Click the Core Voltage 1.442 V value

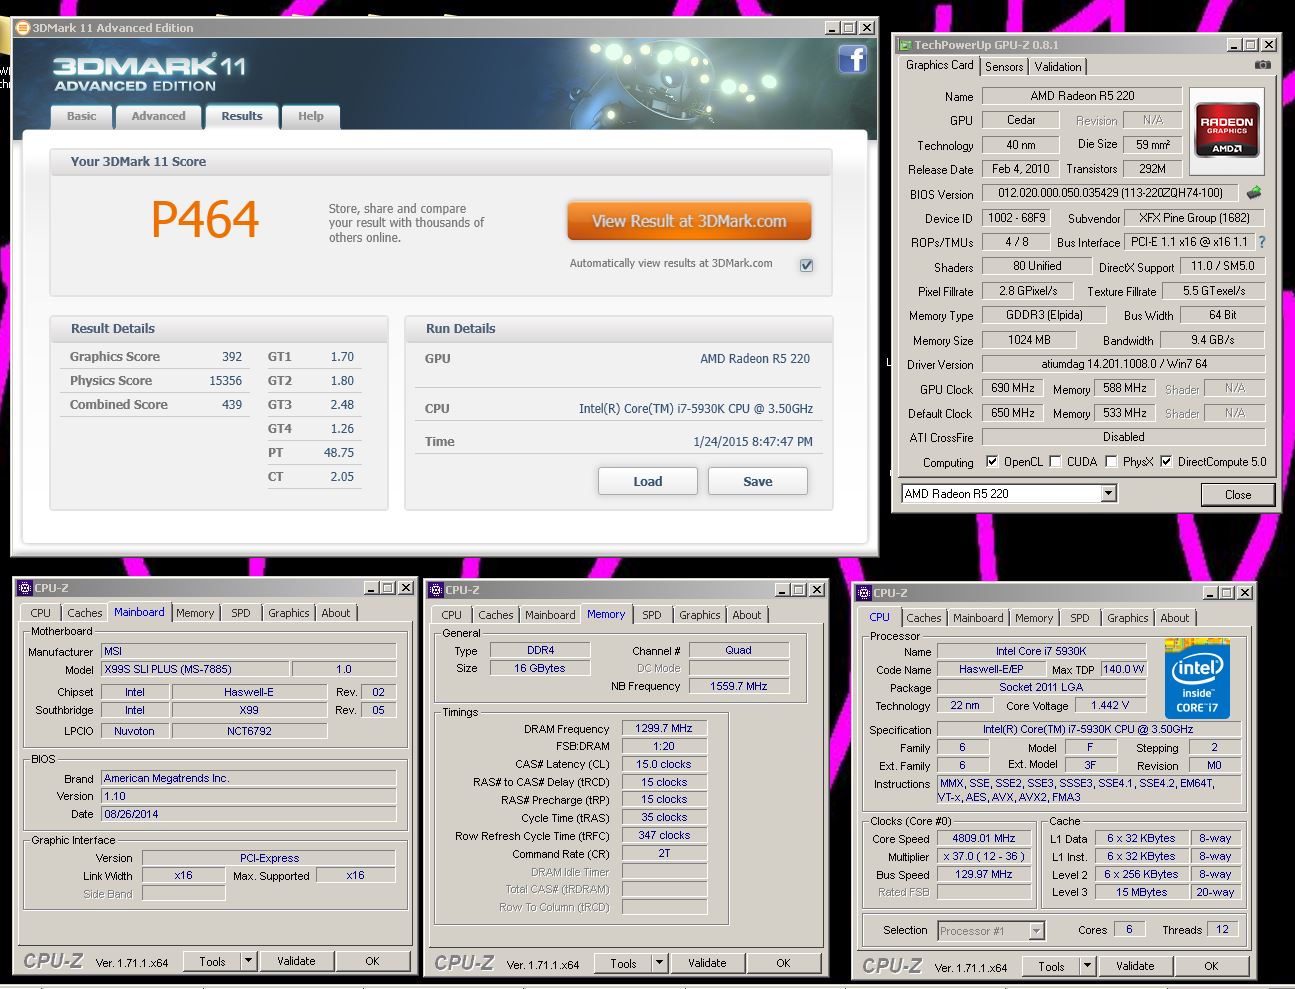(x=1110, y=705)
